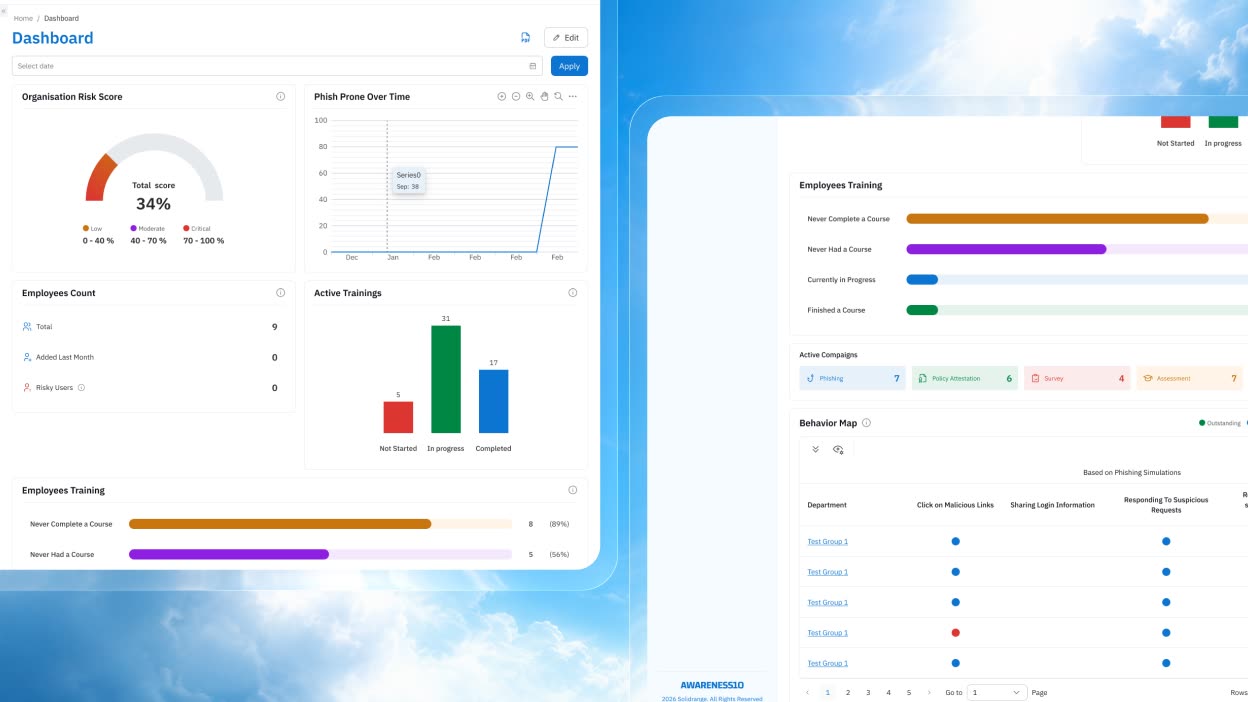Click Responding To Suspicious Requests header
This screenshot has height=702, width=1248.
(x=1166, y=505)
